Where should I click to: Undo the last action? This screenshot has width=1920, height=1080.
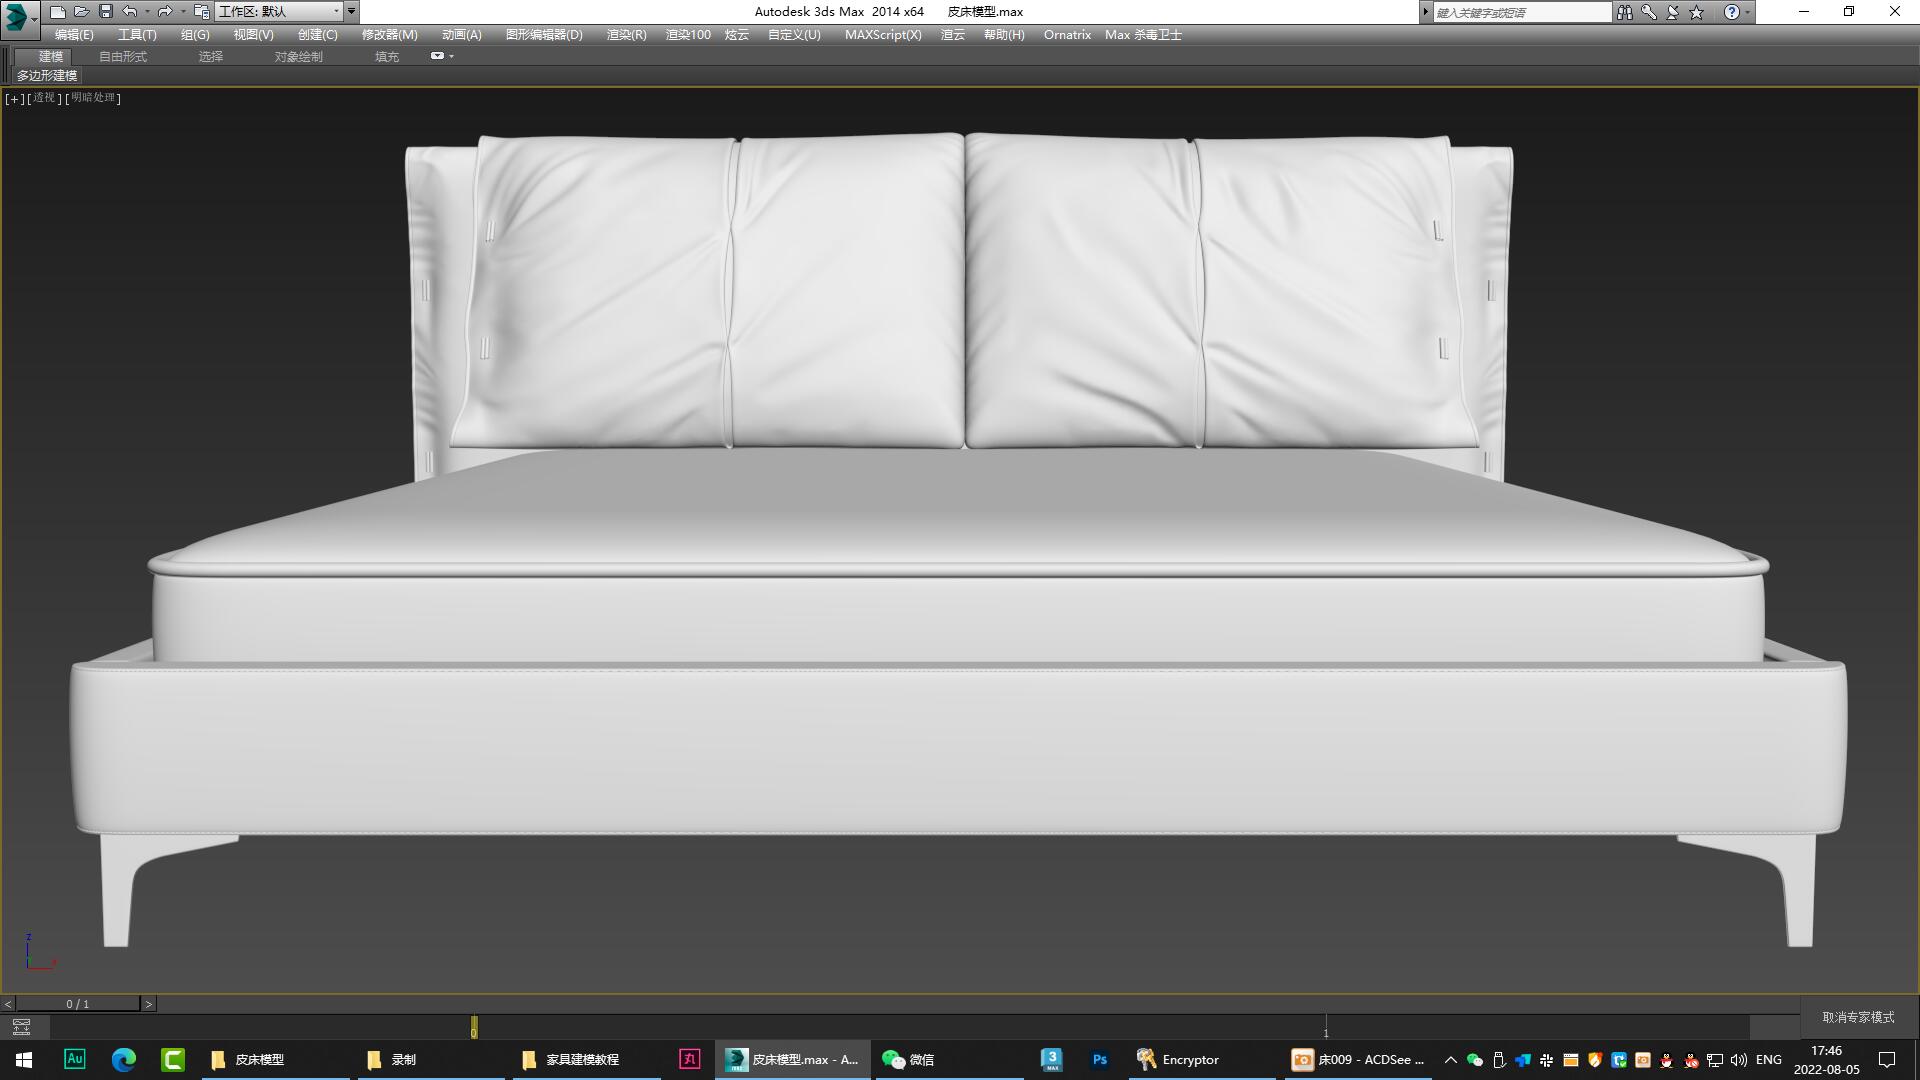tap(128, 11)
